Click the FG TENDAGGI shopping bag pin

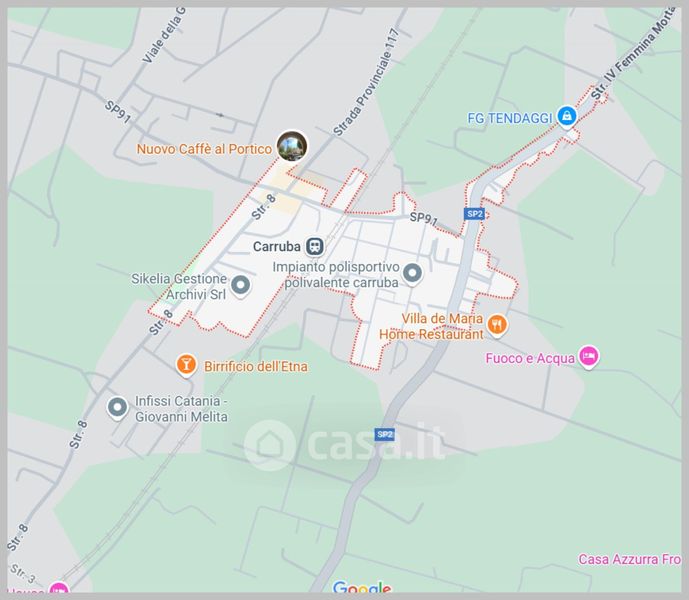[567, 117]
